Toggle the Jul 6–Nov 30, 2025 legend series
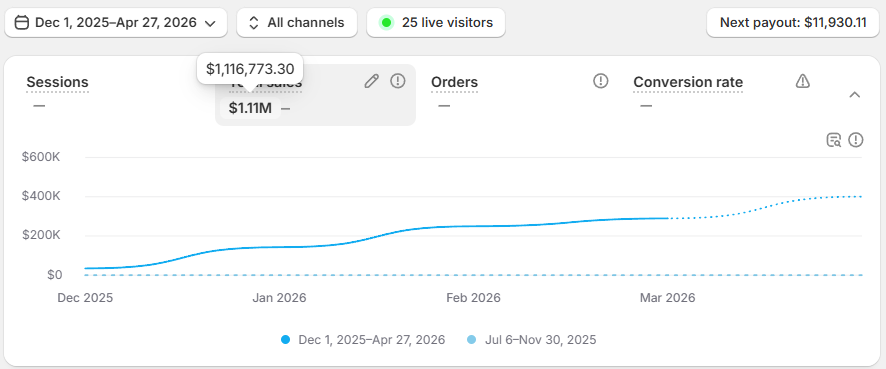This screenshot has height=369, width=886. (532, 340)
